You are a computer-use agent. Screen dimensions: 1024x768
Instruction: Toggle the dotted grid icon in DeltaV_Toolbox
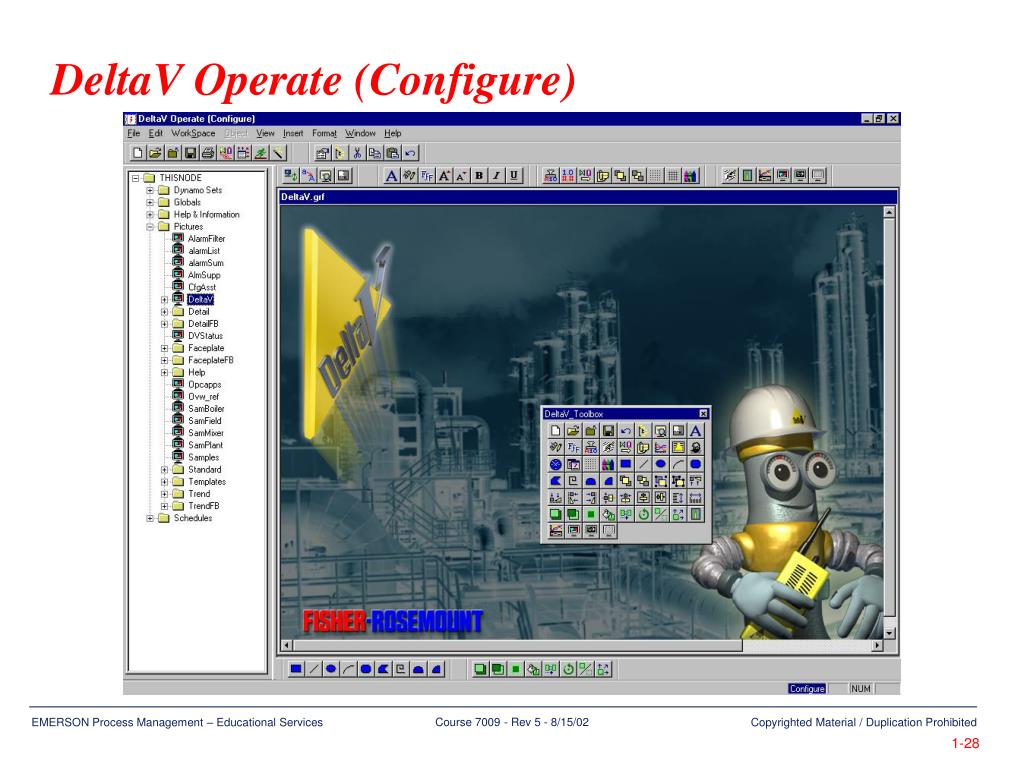(590, 464)
